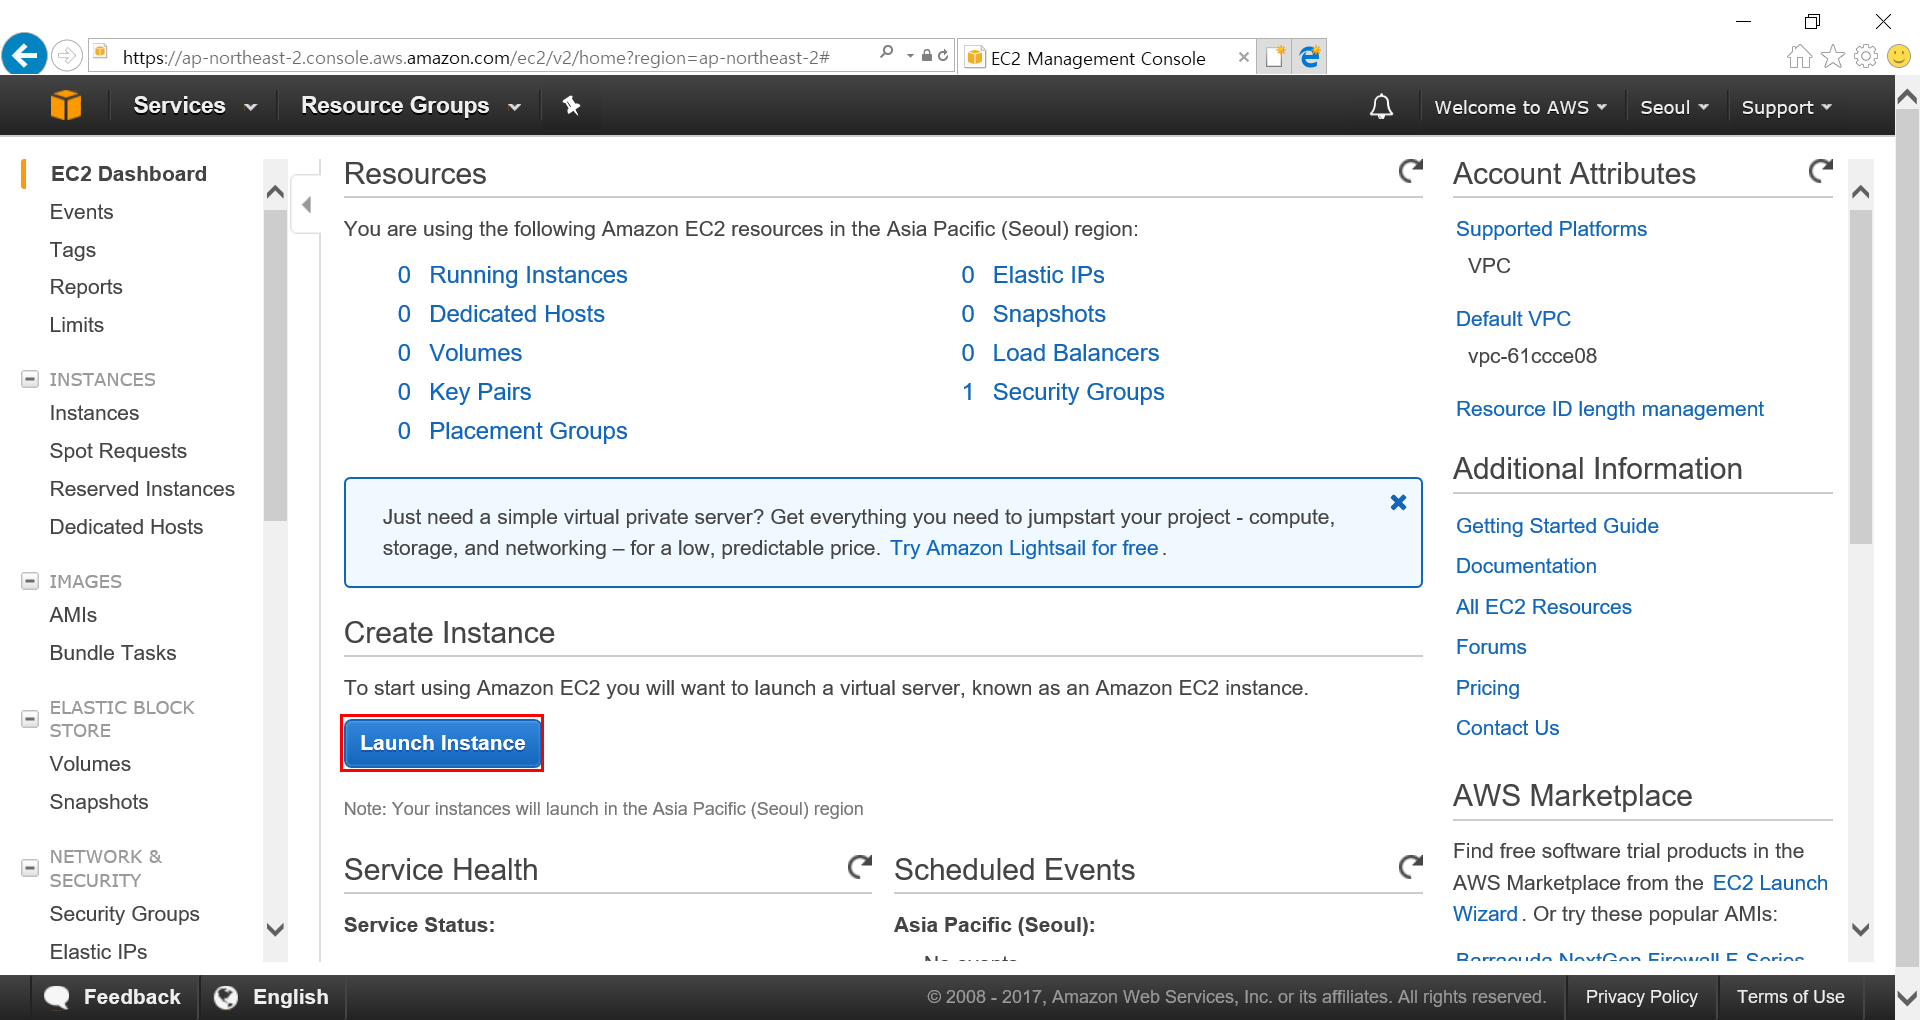The width and height of the screenshot is (1920, 1020).
Task: Open the Placement Groups resource link
Action: point(528,431)
